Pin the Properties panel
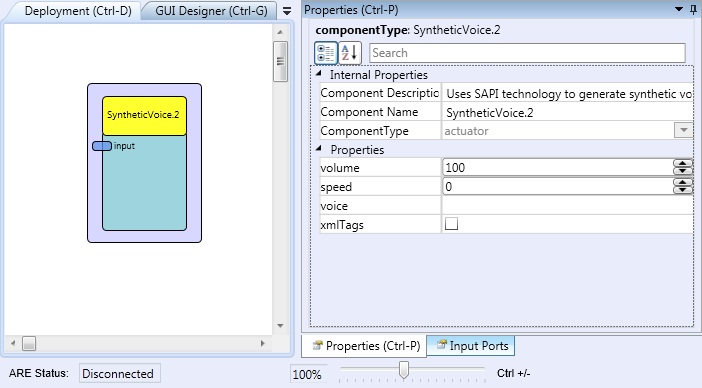Viewport: 702px width, 388px height. [693, 9]
